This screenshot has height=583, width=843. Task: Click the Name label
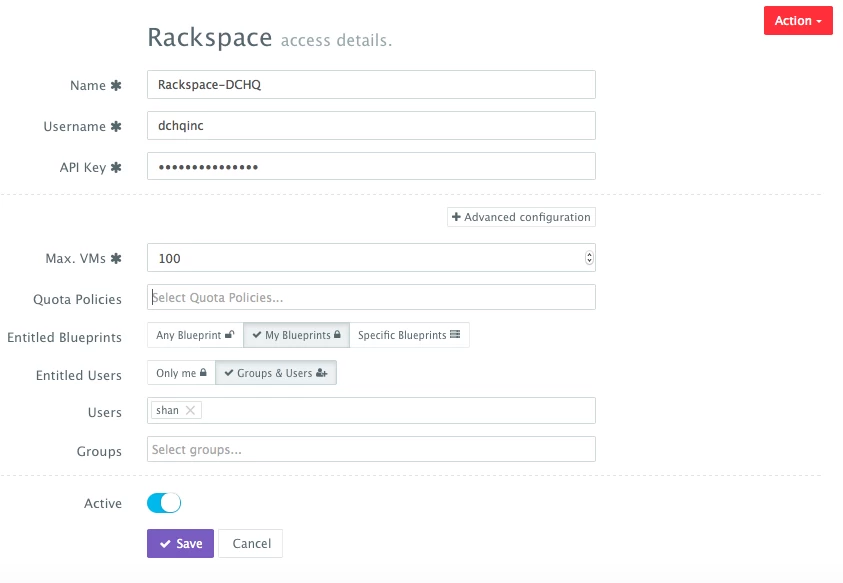click(x=88, y=86)
